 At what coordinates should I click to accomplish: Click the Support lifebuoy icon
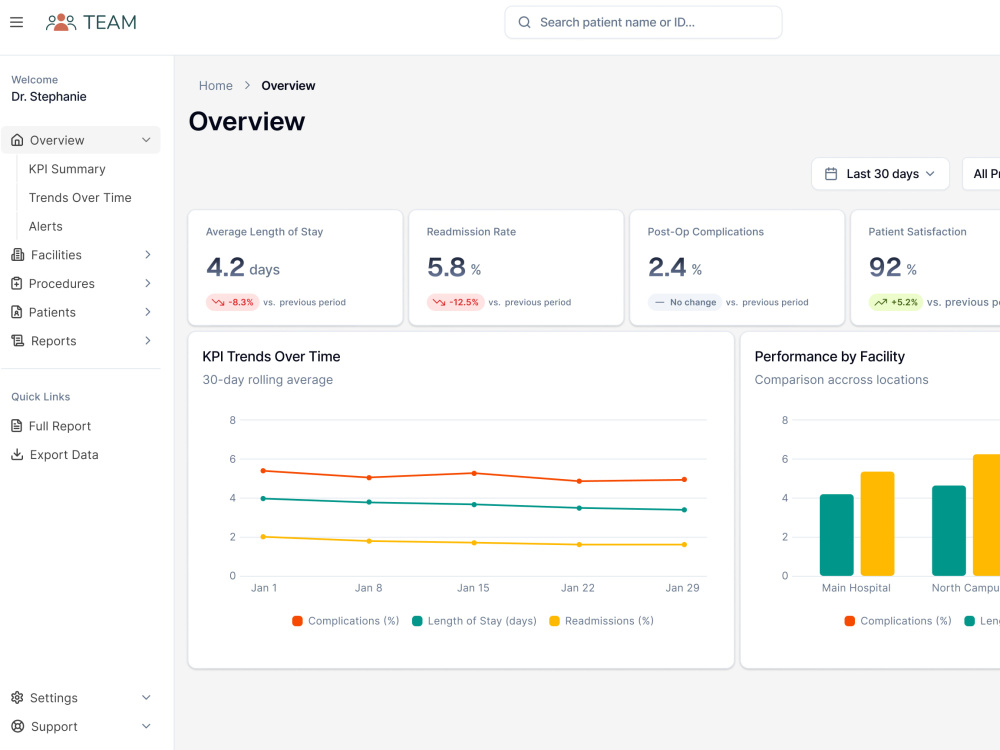17,726
